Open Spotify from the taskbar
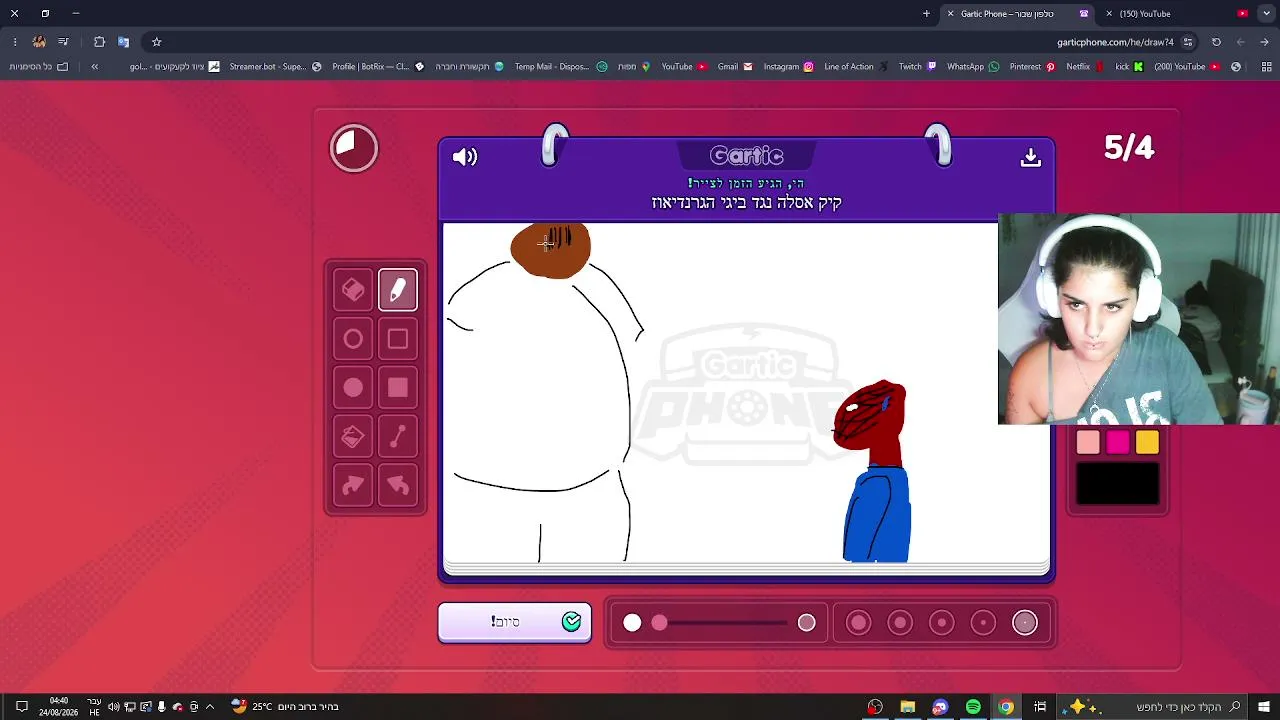The image size is (1280, 720). [x=973, y=707]
